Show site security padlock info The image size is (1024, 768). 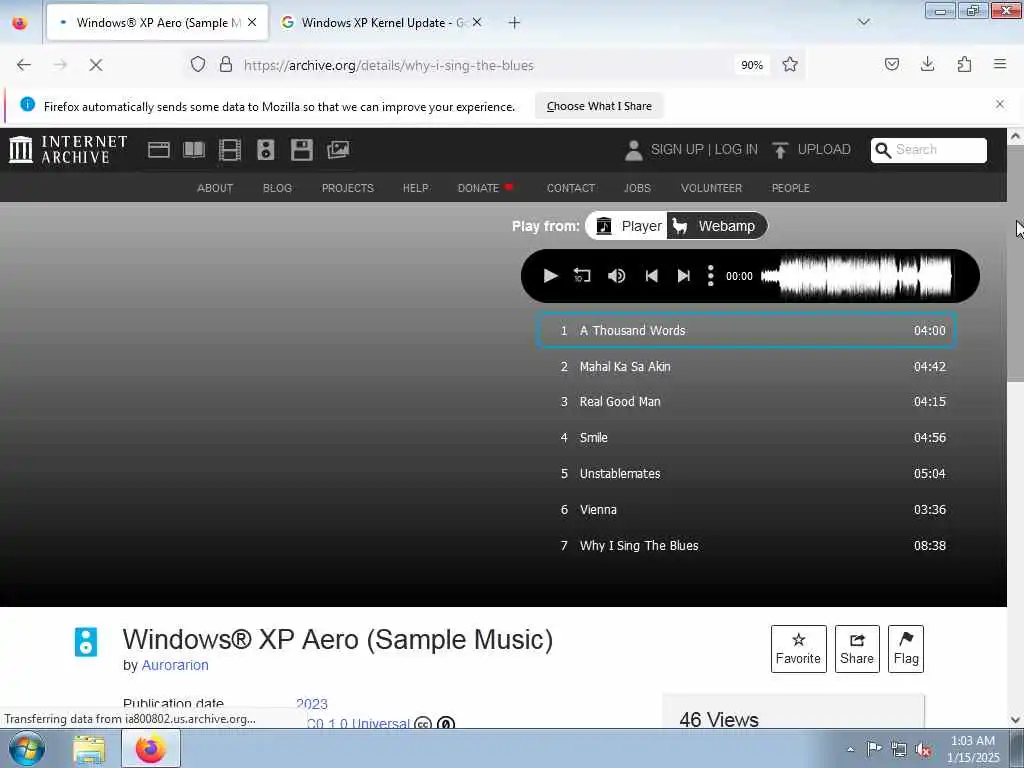[226, 65]
